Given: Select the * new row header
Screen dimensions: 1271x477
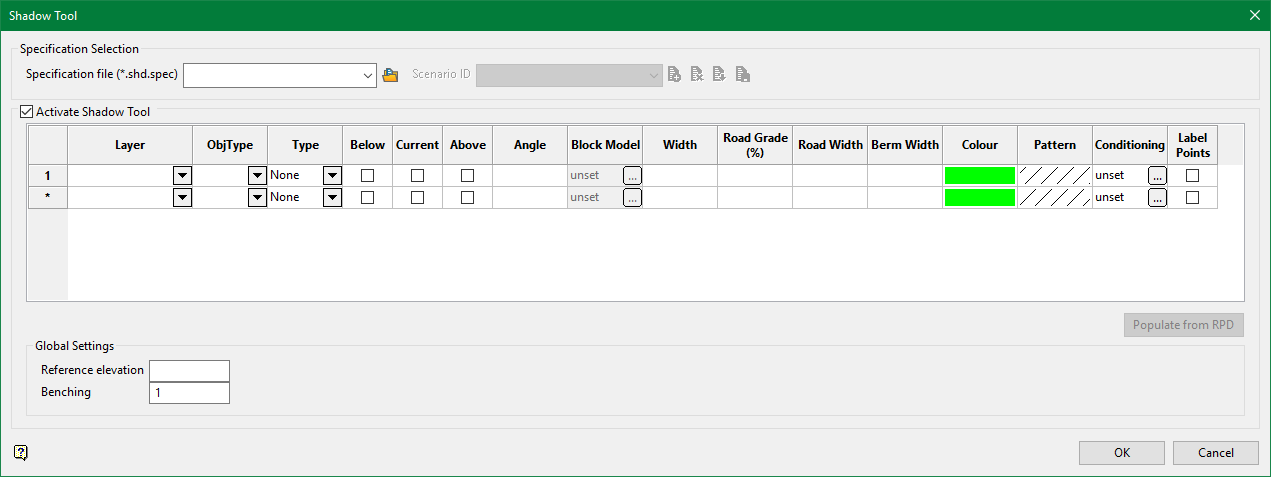Looking at the screenshot, I should (47, 197).
